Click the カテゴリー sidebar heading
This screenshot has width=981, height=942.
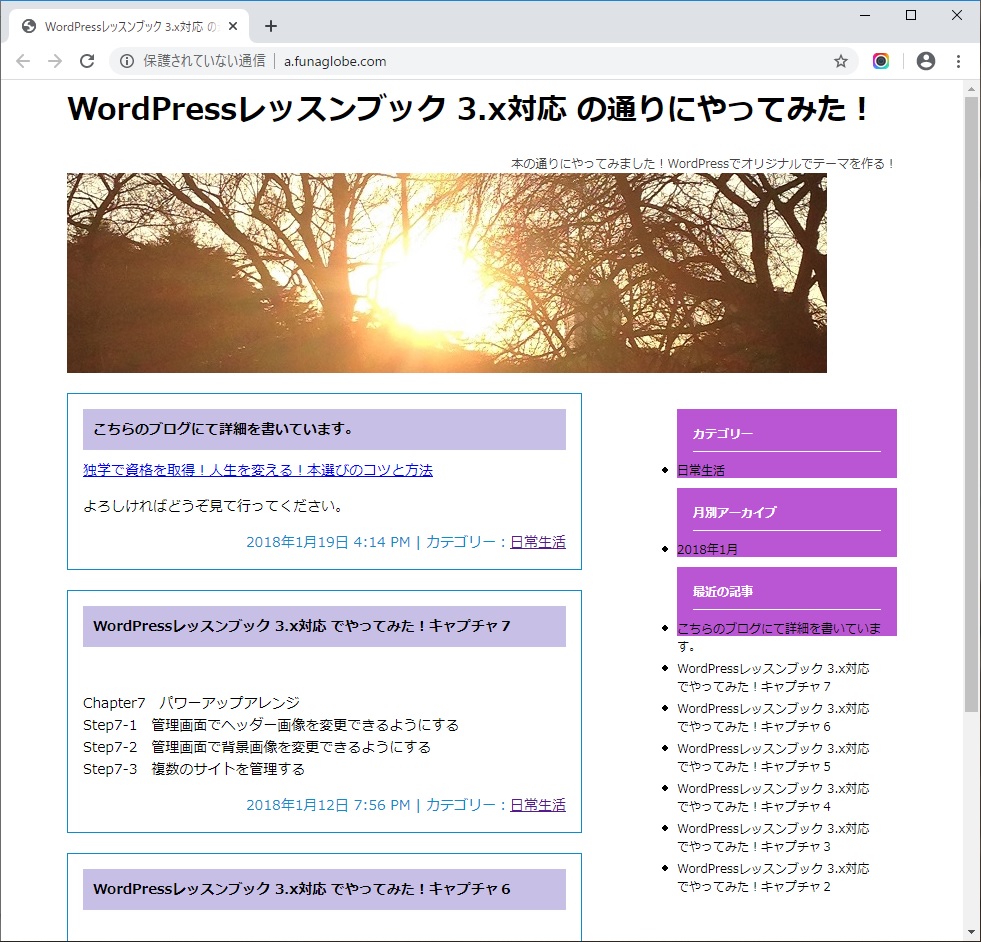(x=723, y=433)
